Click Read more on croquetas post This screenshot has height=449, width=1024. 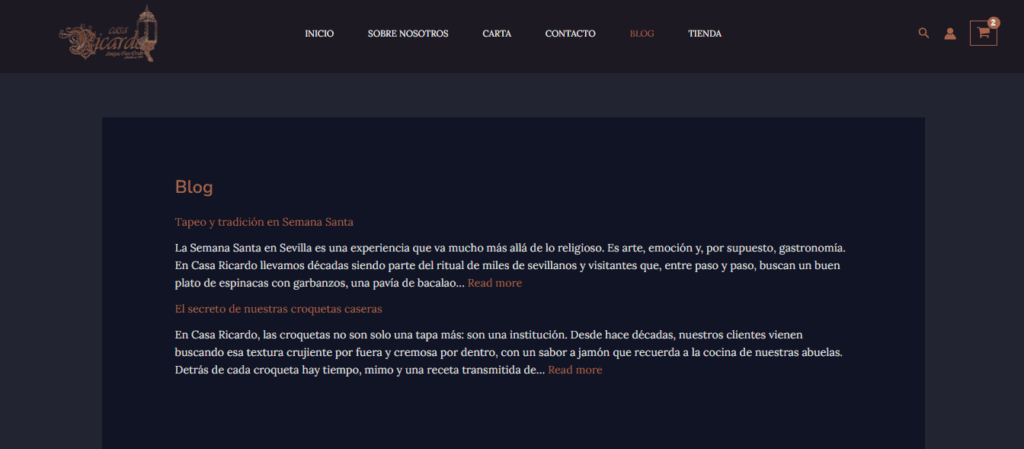pyautogui.click(x=575, y=370)
